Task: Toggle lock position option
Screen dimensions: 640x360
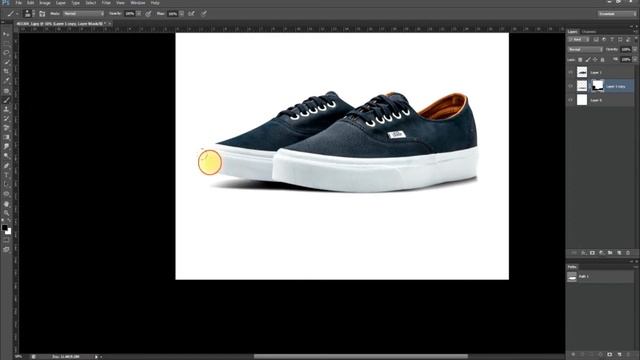Action: [x=595, y=60]
